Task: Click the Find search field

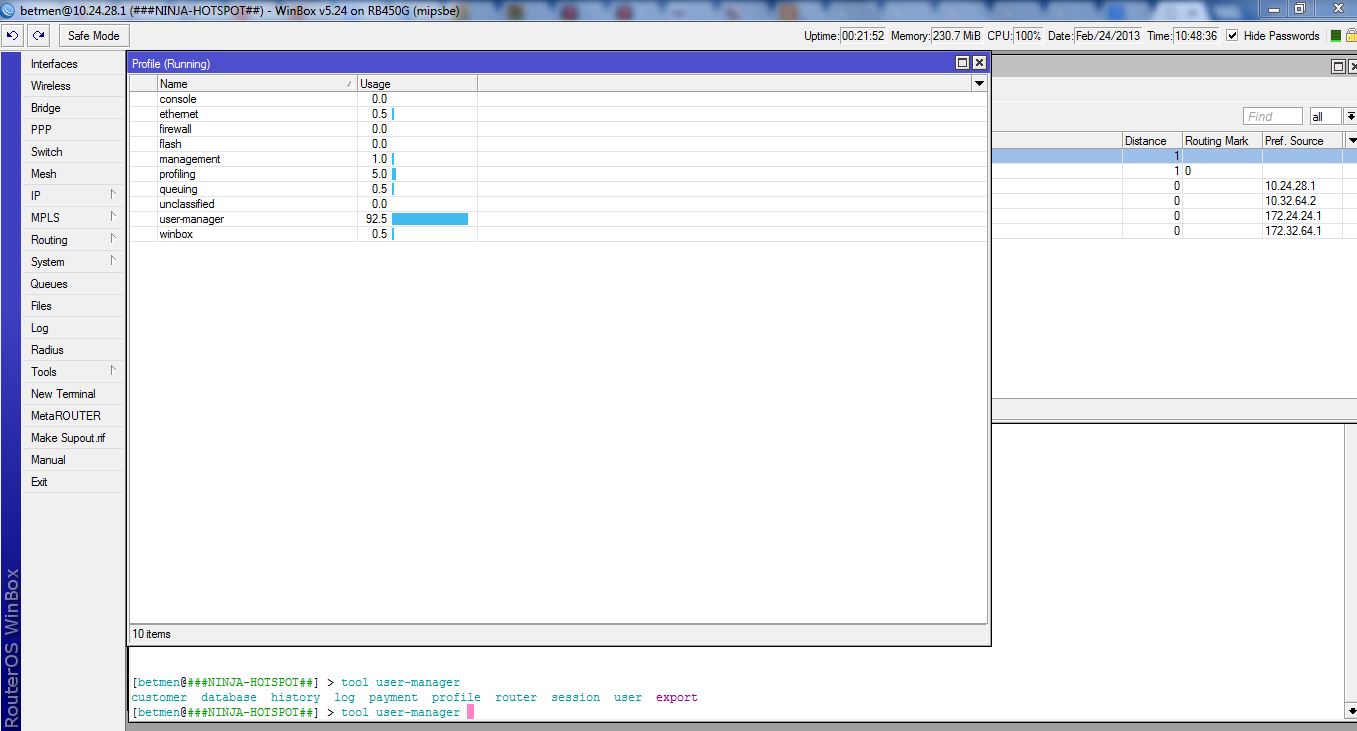Action: 1272,116
